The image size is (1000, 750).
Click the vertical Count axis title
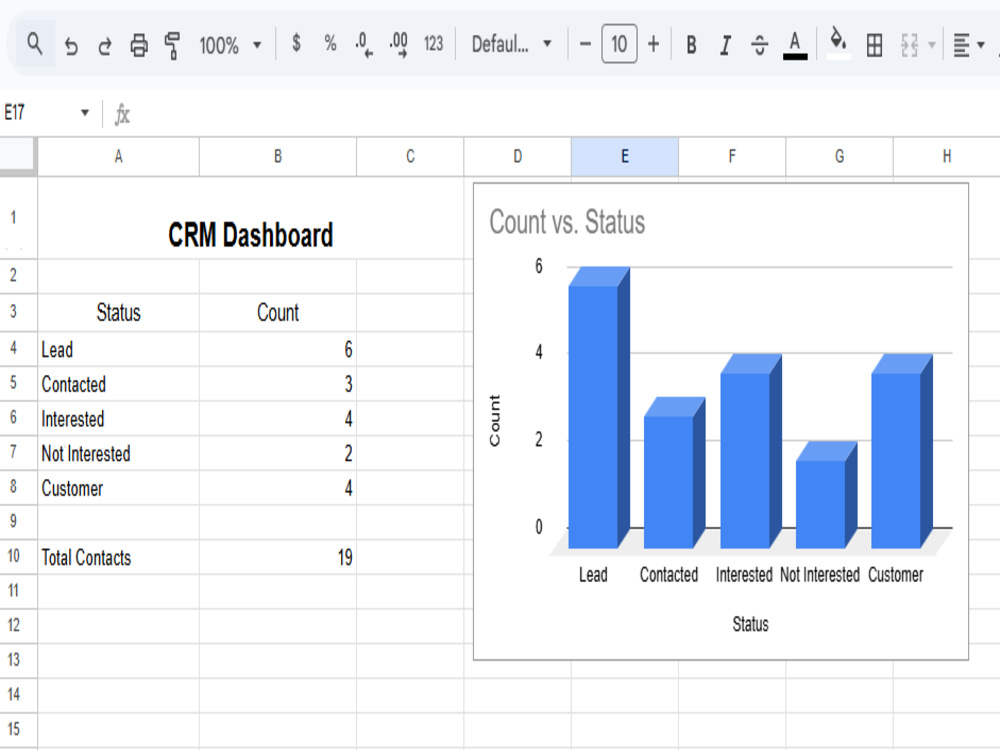pyautogui.click(x=494, y=420)
